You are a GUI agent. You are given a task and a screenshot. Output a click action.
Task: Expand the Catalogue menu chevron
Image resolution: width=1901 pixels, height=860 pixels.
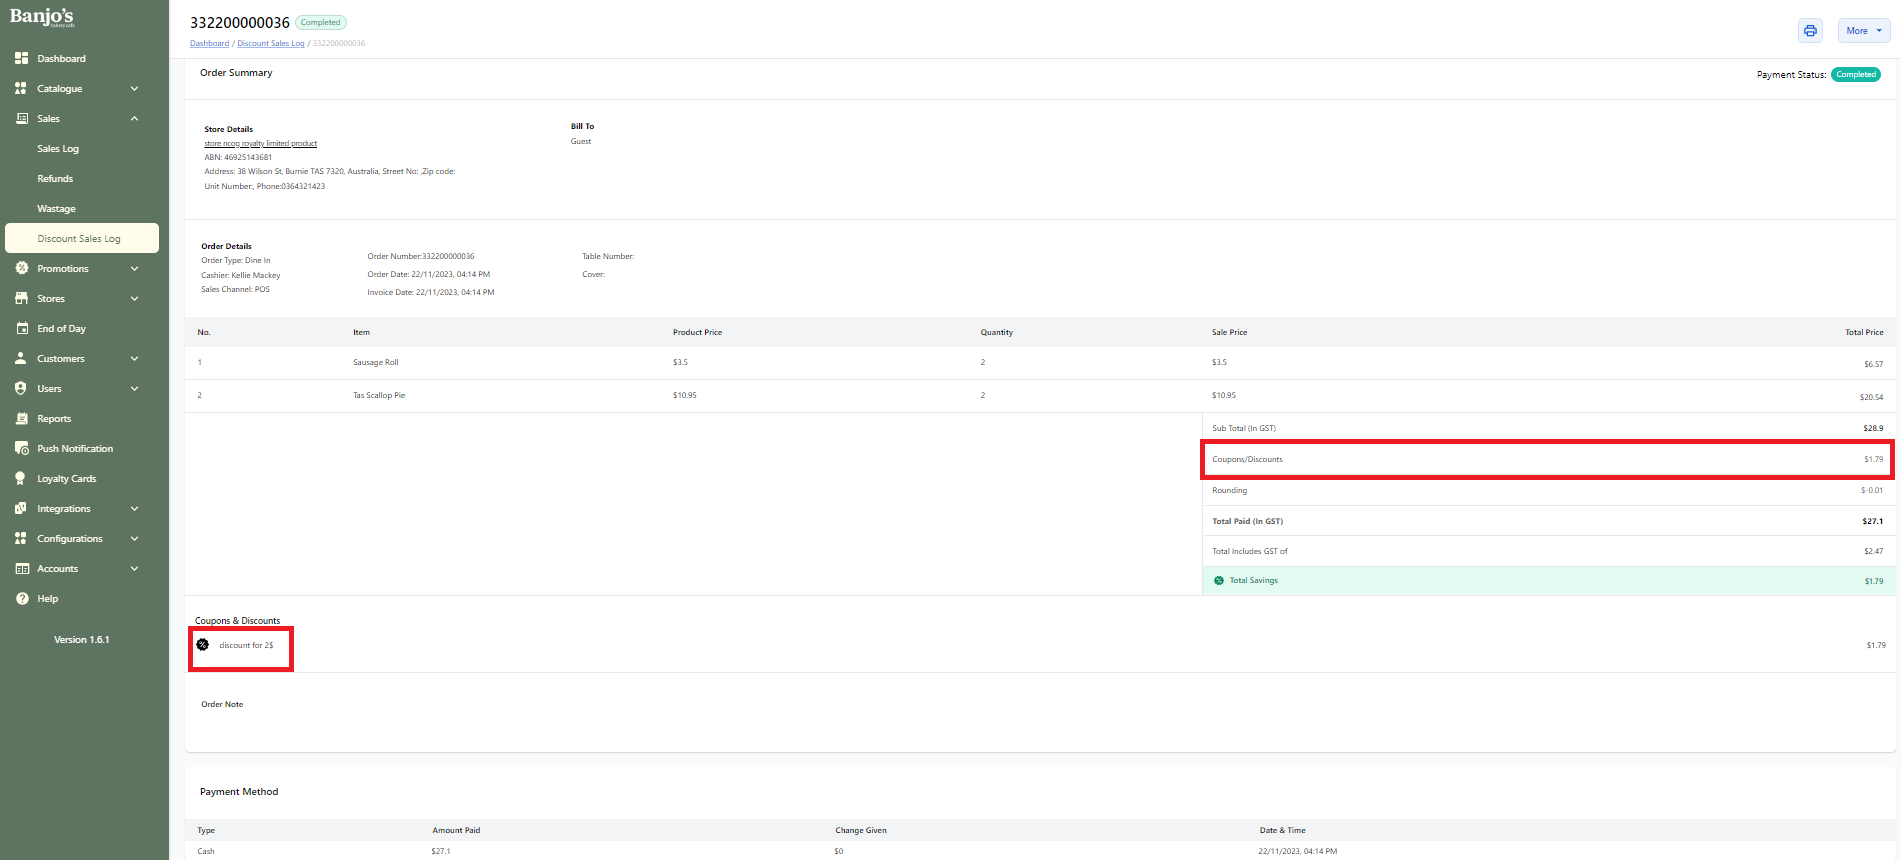pyautogui.click(x=134, y=89)
